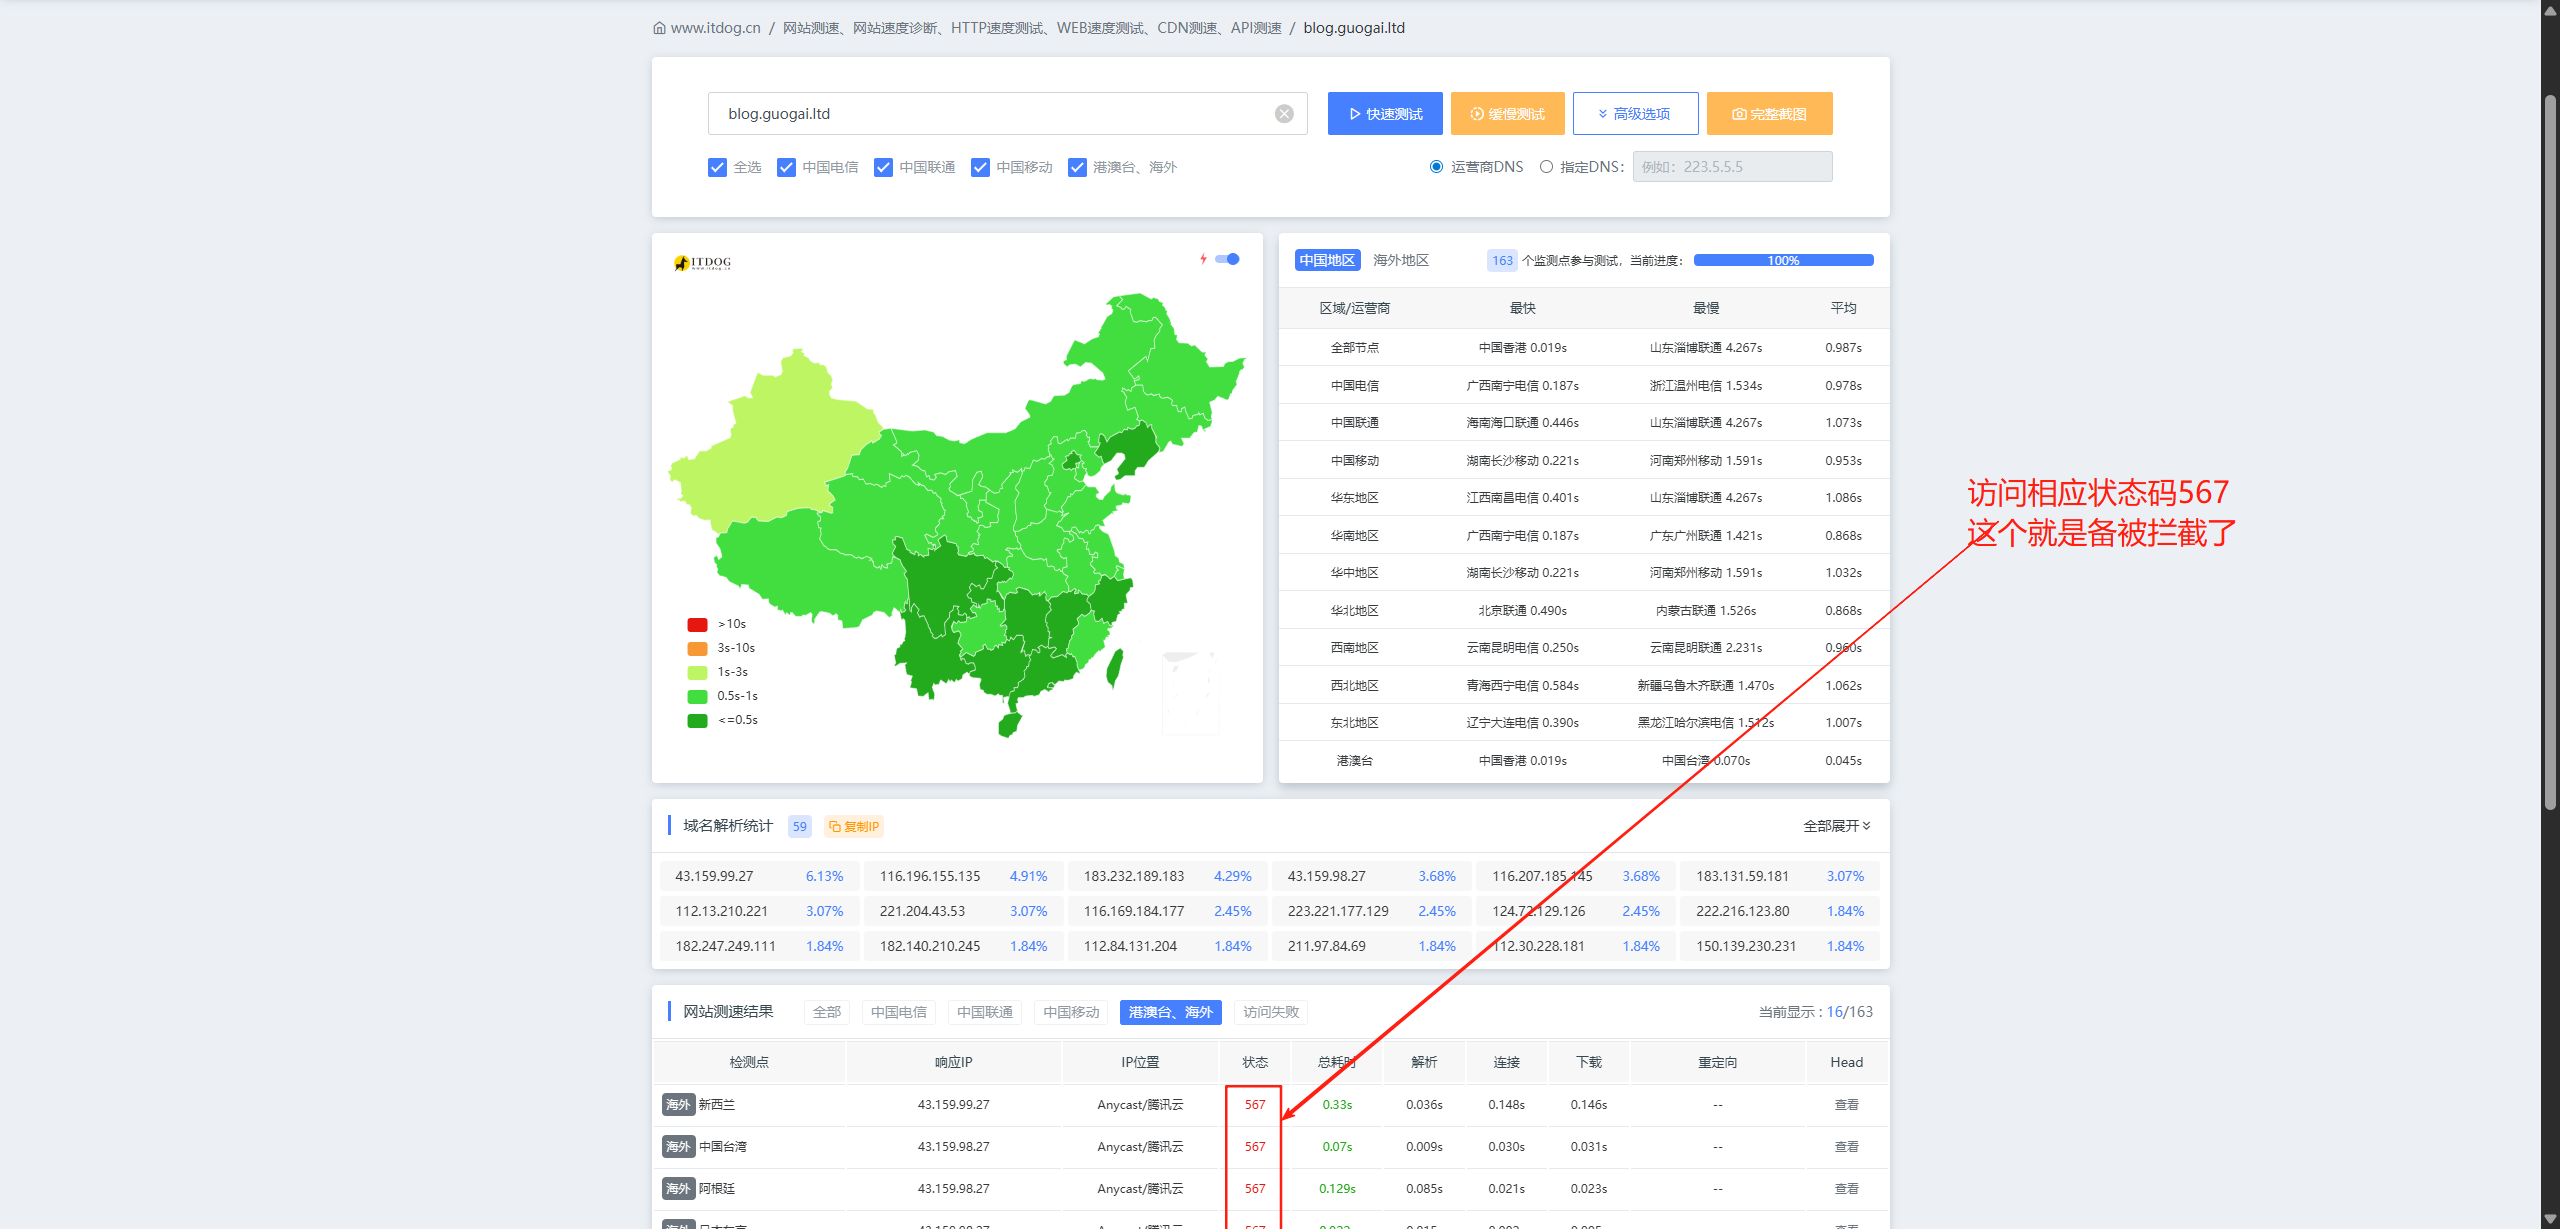The height and width of the screenshot is (1229, 2560).
Task: Toggle the lightning map switch
Action: (x=1227, y=259)
